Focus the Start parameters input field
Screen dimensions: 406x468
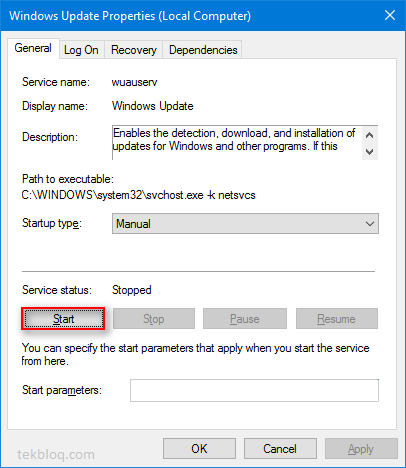[254, 390]
